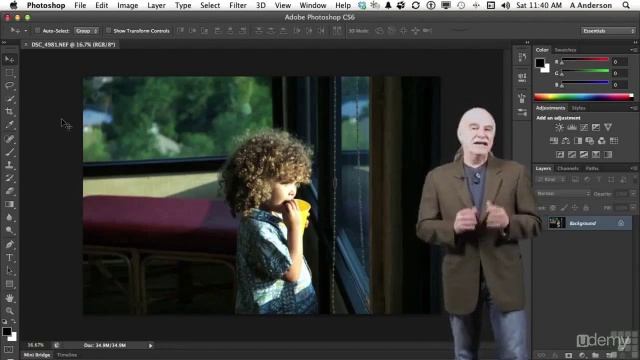Screen dimensions: 640x360
Task: Open the Layer menu
Action: pos(156,5)
